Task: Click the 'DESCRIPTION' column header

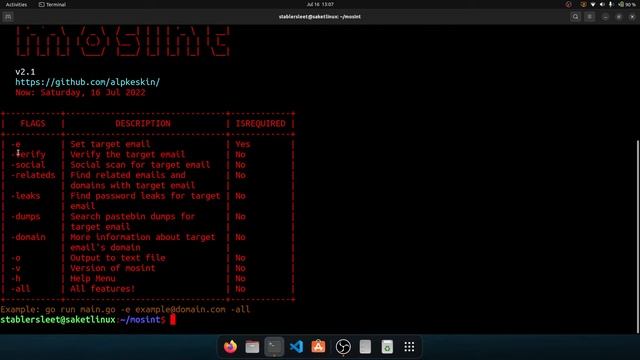Action: point(143,124)
